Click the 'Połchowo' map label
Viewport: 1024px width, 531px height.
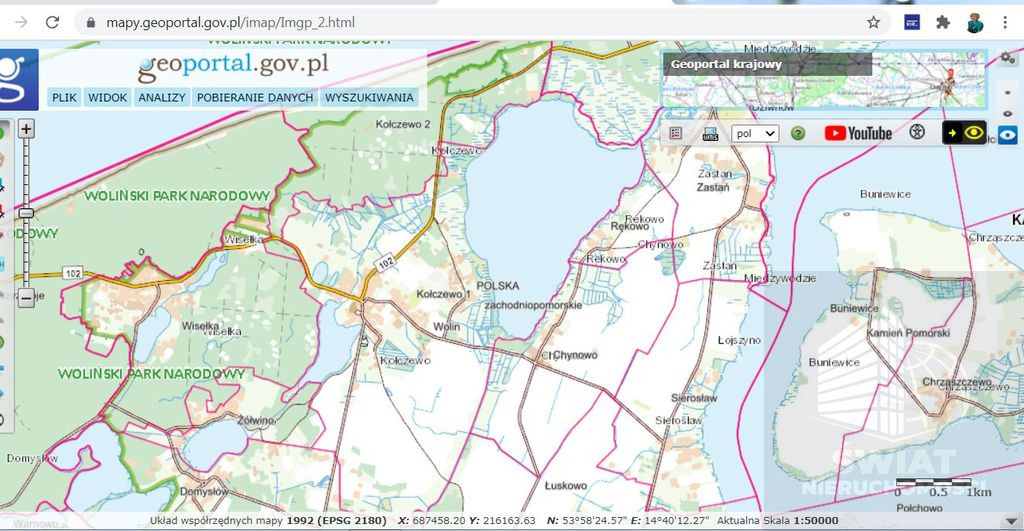[920, 507]
